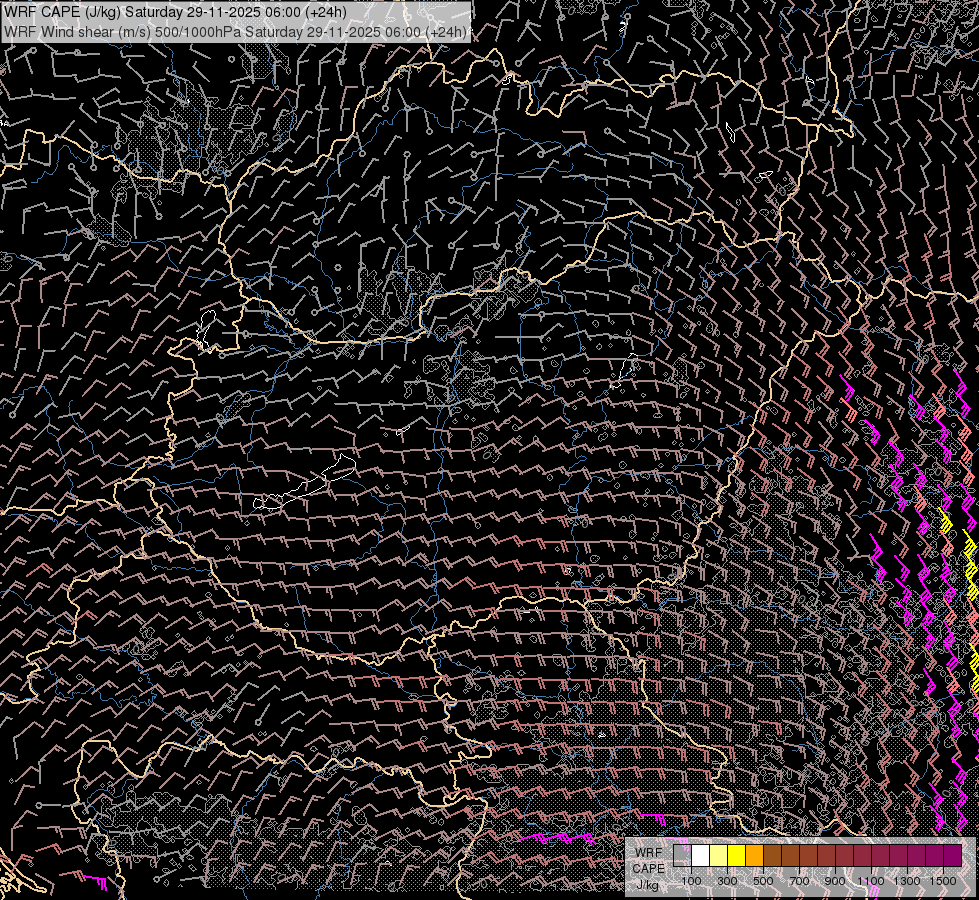
Task: Click the 1300 legend scale label
Action: pyautogui.click(x=907, y=881)
